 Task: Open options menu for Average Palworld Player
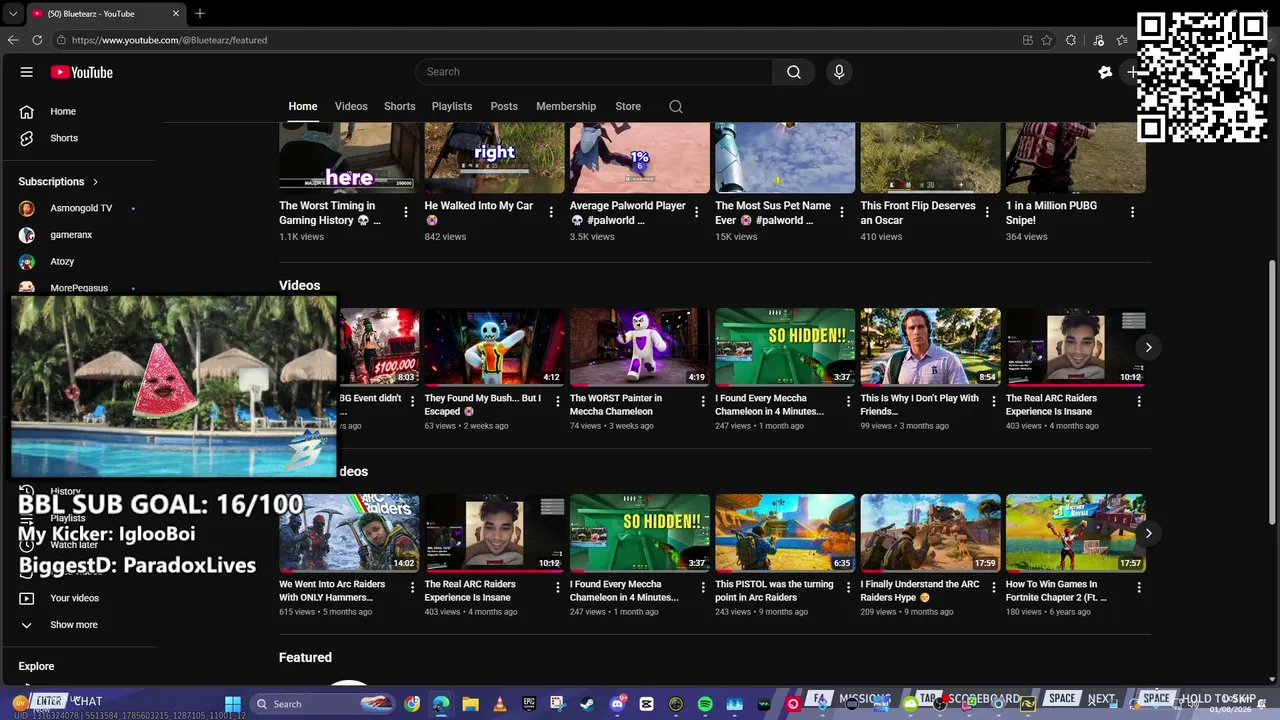click(696, 212)
